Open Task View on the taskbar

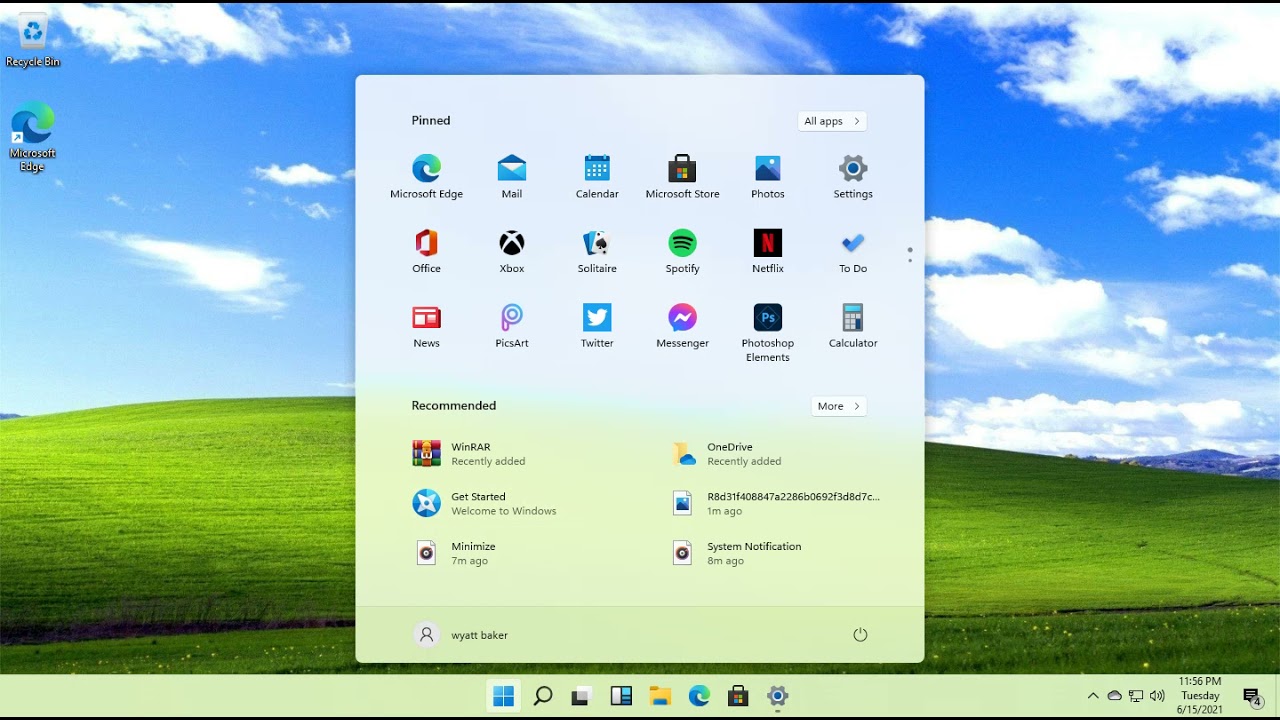pos(582,696)
